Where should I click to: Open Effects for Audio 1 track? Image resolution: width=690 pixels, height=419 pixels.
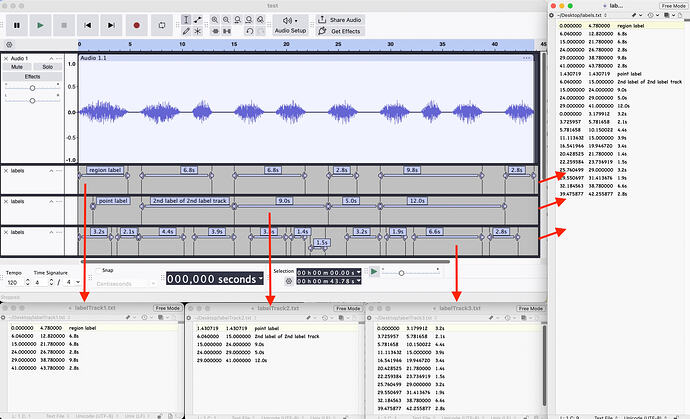point(32,77)
